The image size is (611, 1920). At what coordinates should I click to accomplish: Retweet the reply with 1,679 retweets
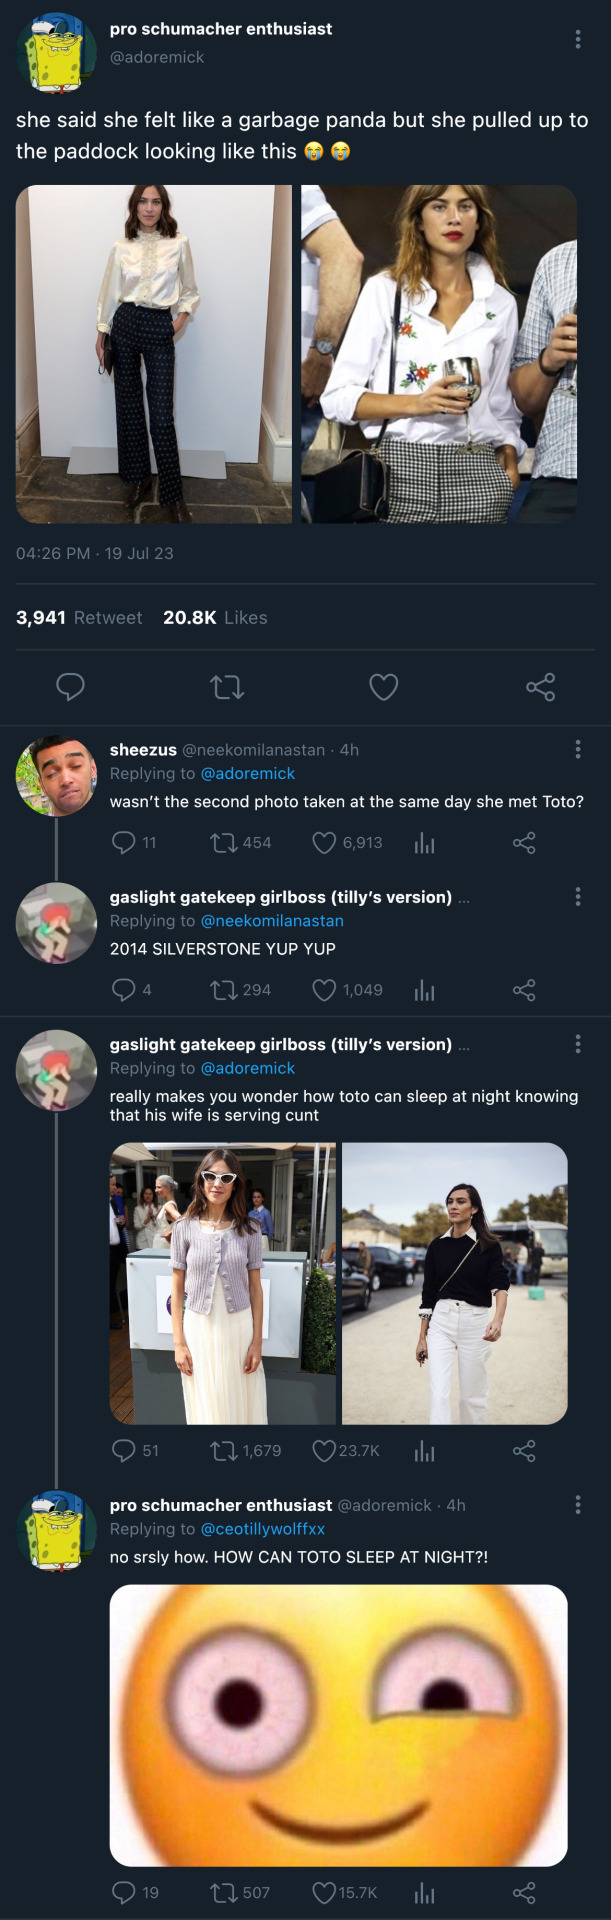pyautogui.click(x=223, y=1450)
